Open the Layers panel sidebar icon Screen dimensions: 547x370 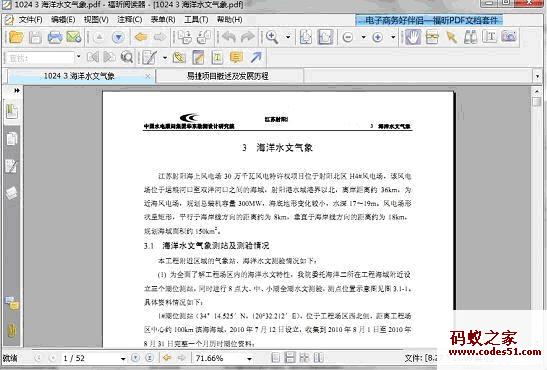[12, 192]
